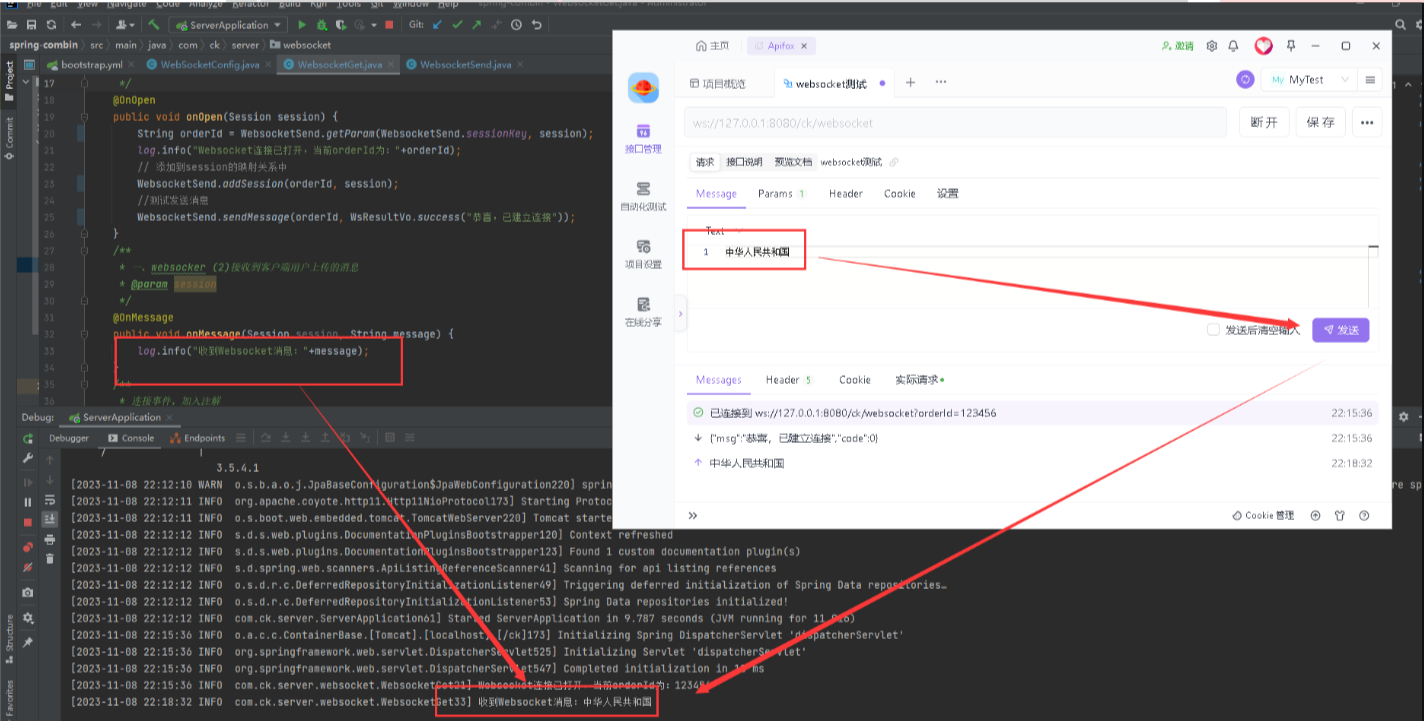This screenshot has width=1424, height=721.
Task: Click Mute Breakpoints icon in Debug panel
Action: pyautogui.click(x=28, y=567)
